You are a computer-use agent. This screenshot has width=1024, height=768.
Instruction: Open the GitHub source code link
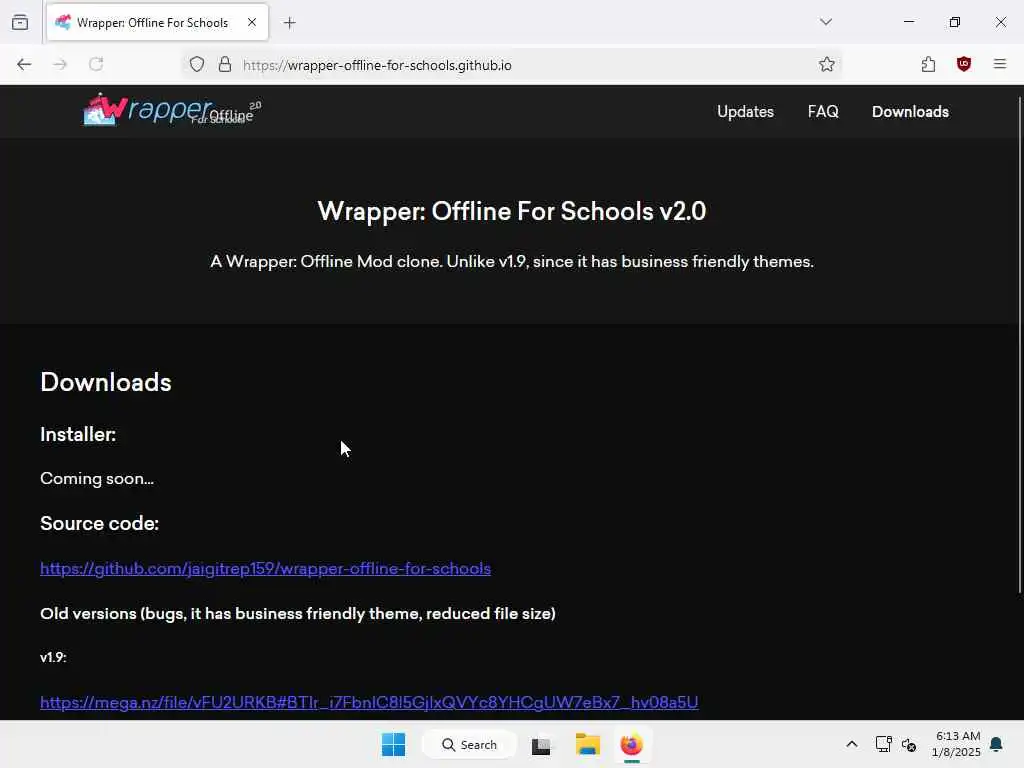tap(265, 568)
